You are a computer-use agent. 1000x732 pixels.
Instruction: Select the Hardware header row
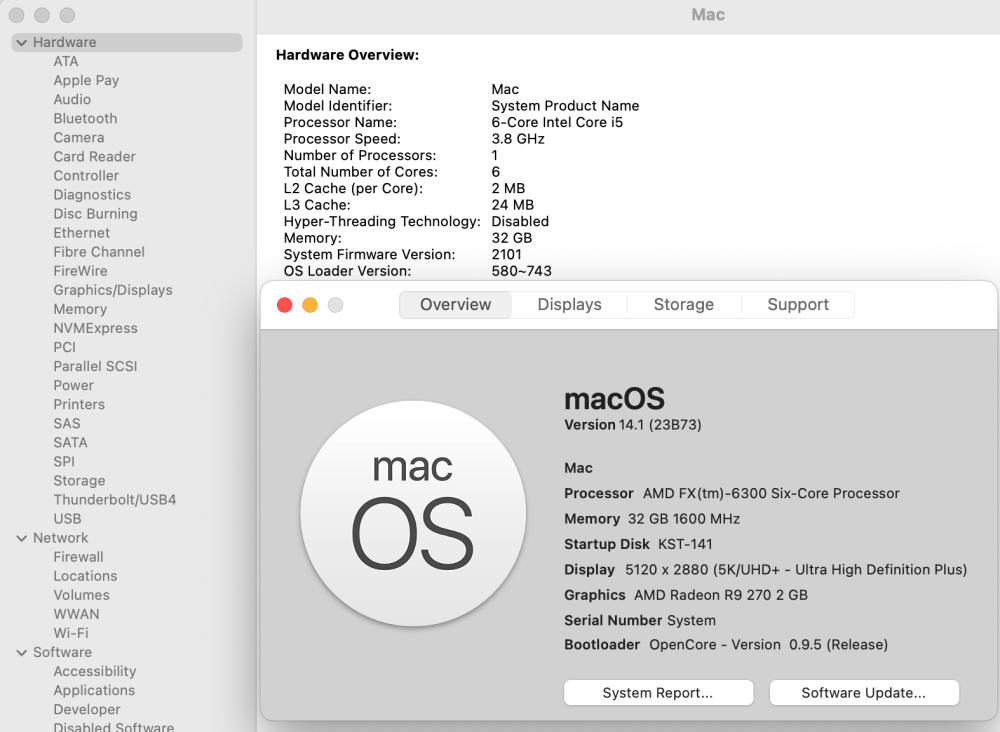coord(127,43)
